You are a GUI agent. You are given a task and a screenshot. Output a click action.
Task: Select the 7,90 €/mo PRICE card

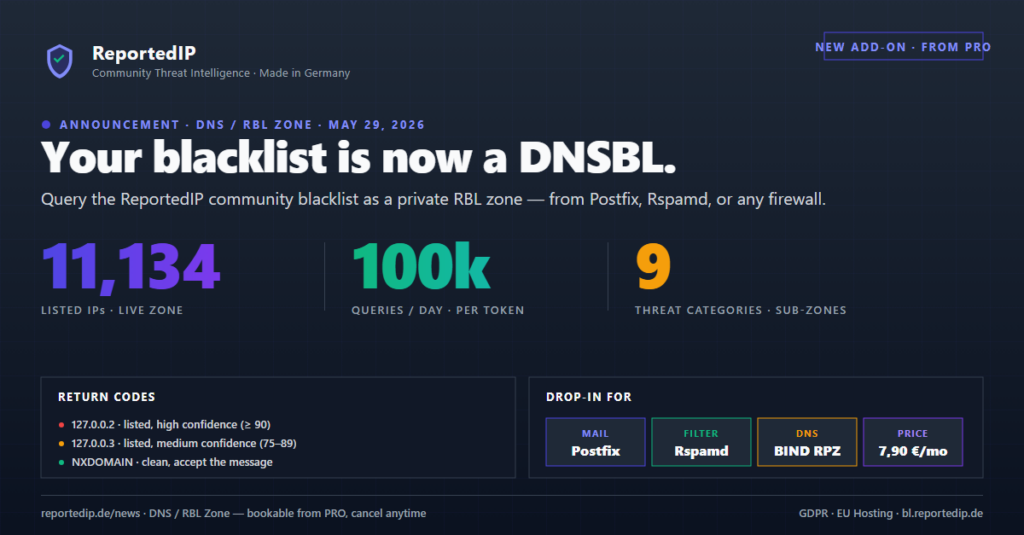point(913,442)
